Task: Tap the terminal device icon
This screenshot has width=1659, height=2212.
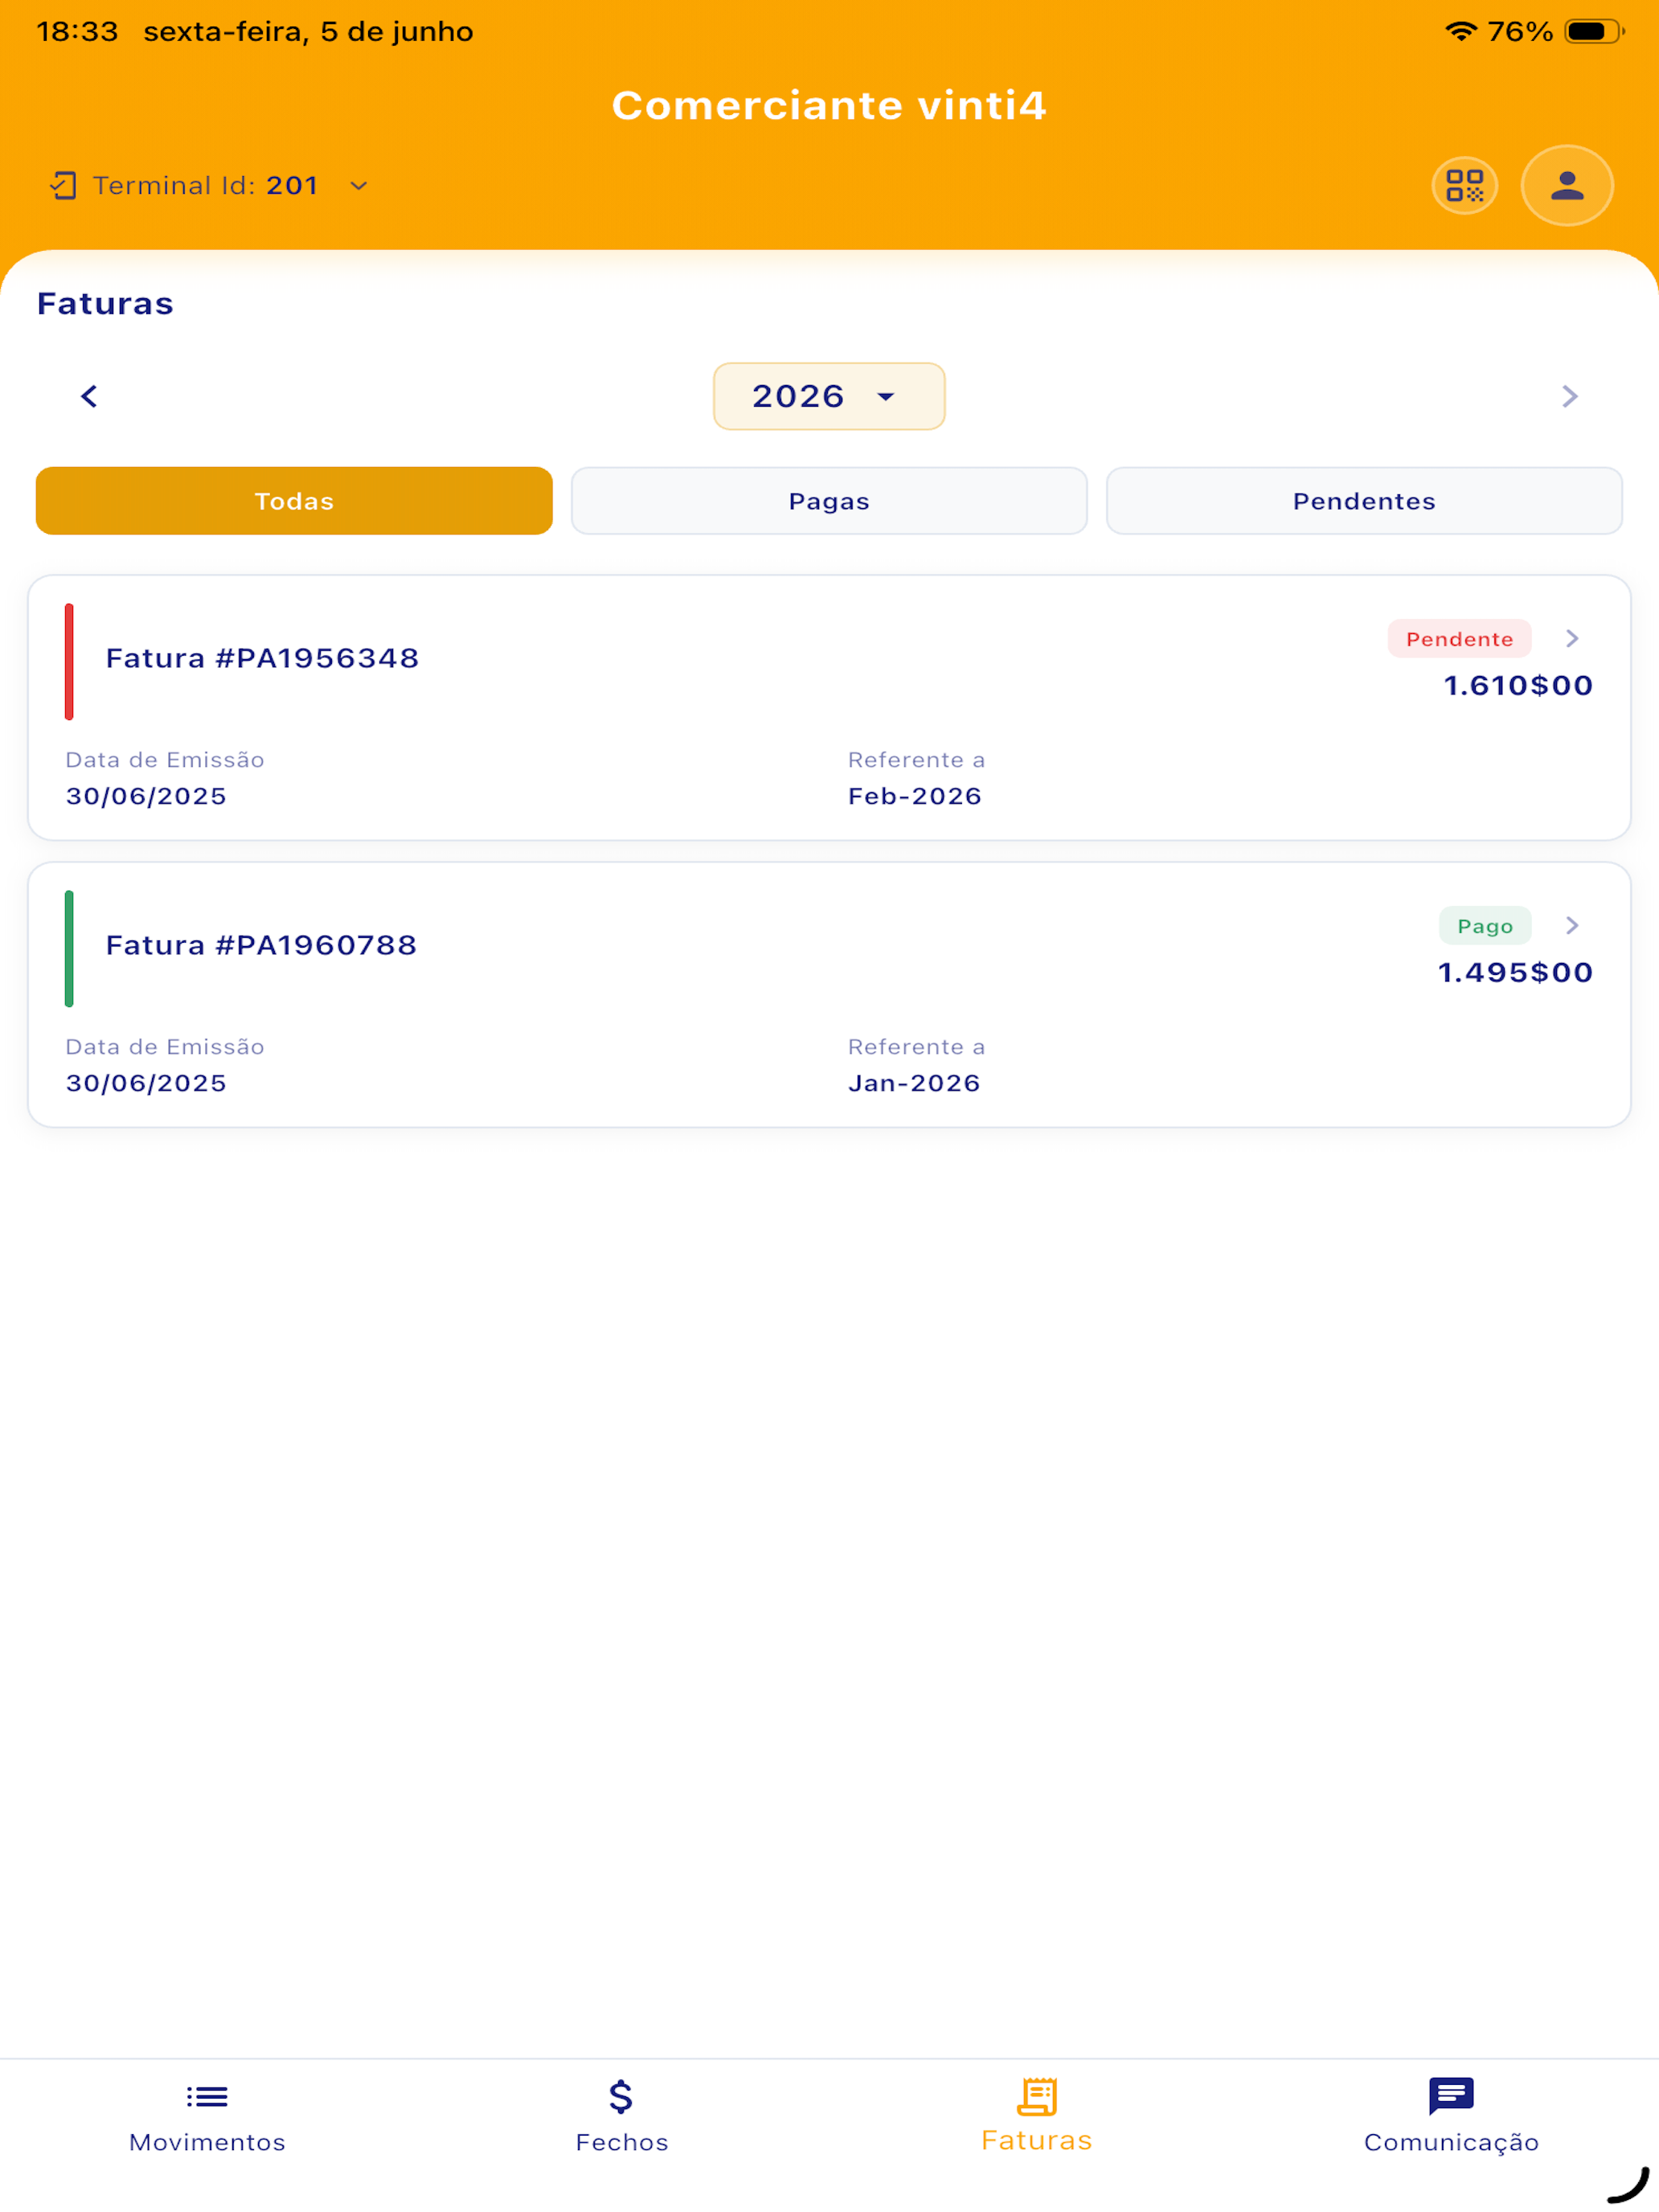Action: 63,186
